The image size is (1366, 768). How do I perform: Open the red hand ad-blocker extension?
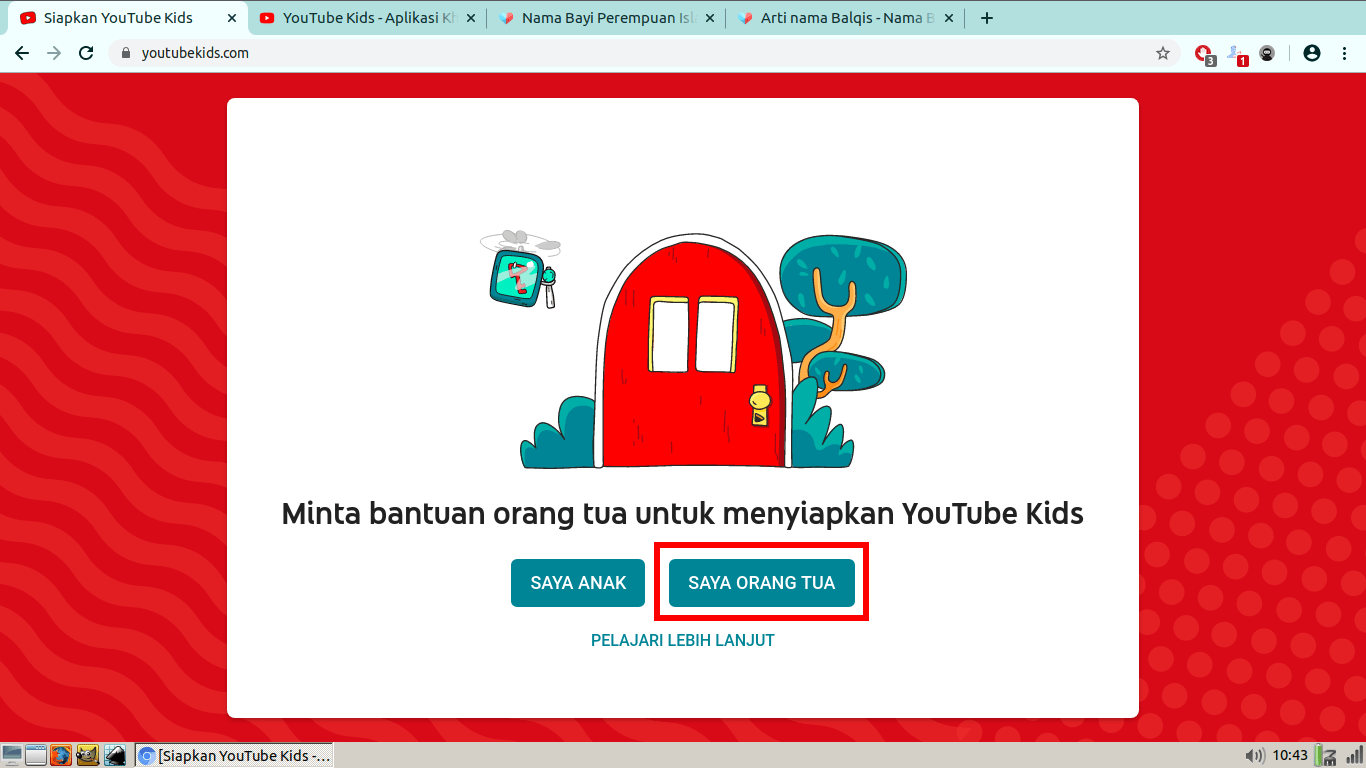1204,54
